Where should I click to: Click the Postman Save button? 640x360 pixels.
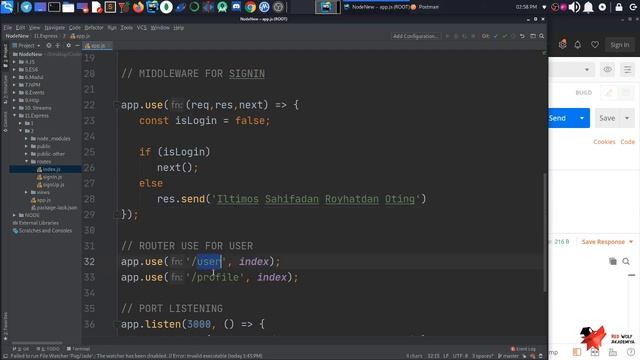pos(607,118)
